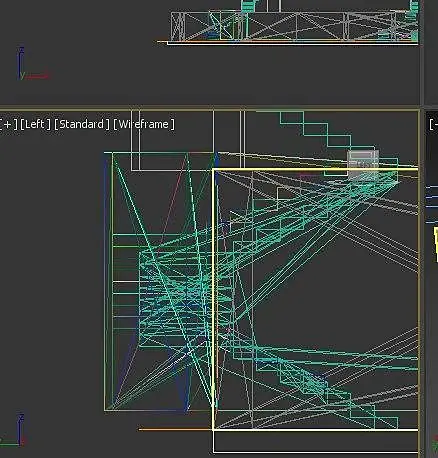Select the top edge of the yellow highlighted rectangle
The width and height of the screenshot is (438, 458).
pos(315,170)
